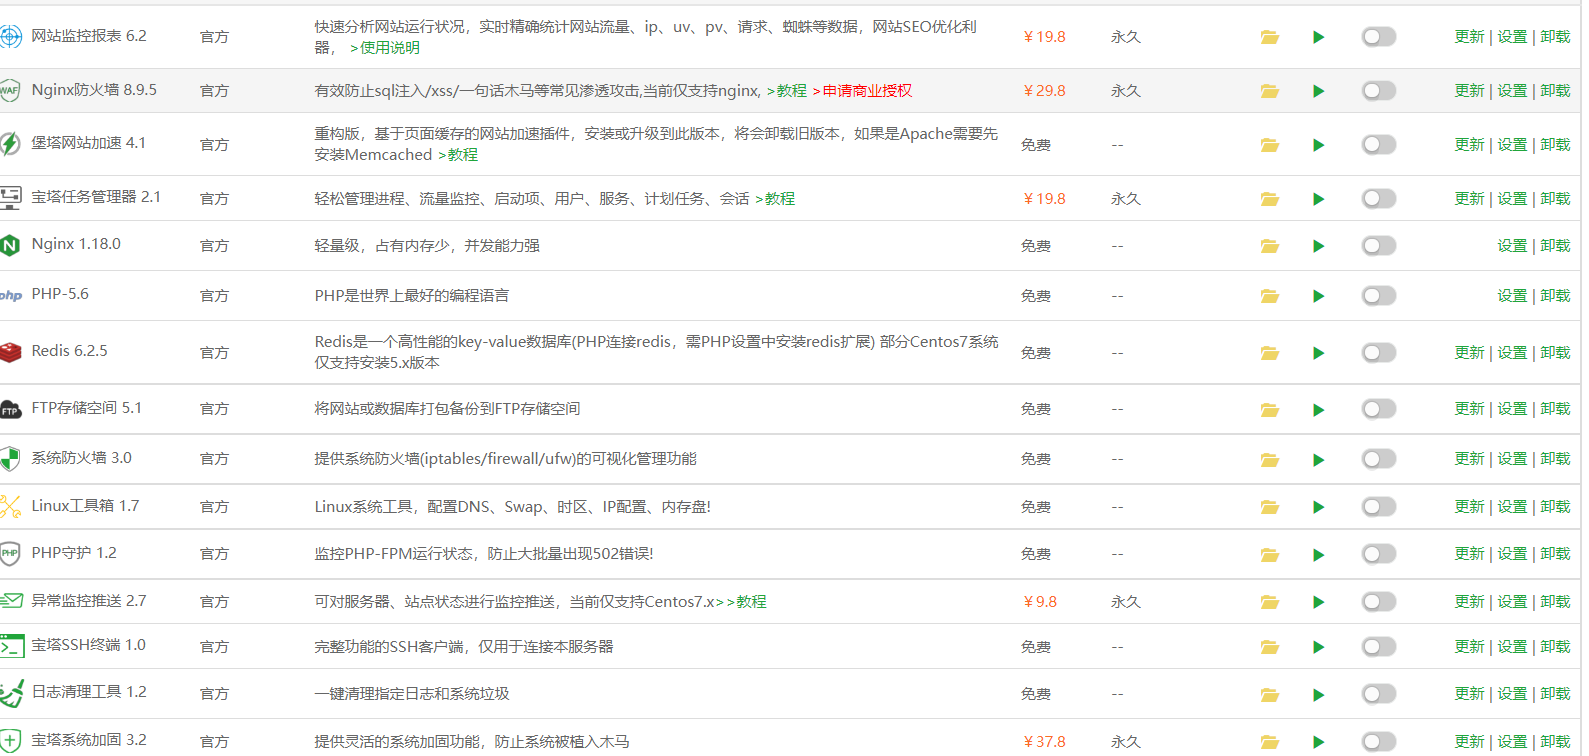The width and height of the screenshot is (1589, 756).
Task: Click the Nginx green hexagon logo icon
Action: [x=10, y=245]
